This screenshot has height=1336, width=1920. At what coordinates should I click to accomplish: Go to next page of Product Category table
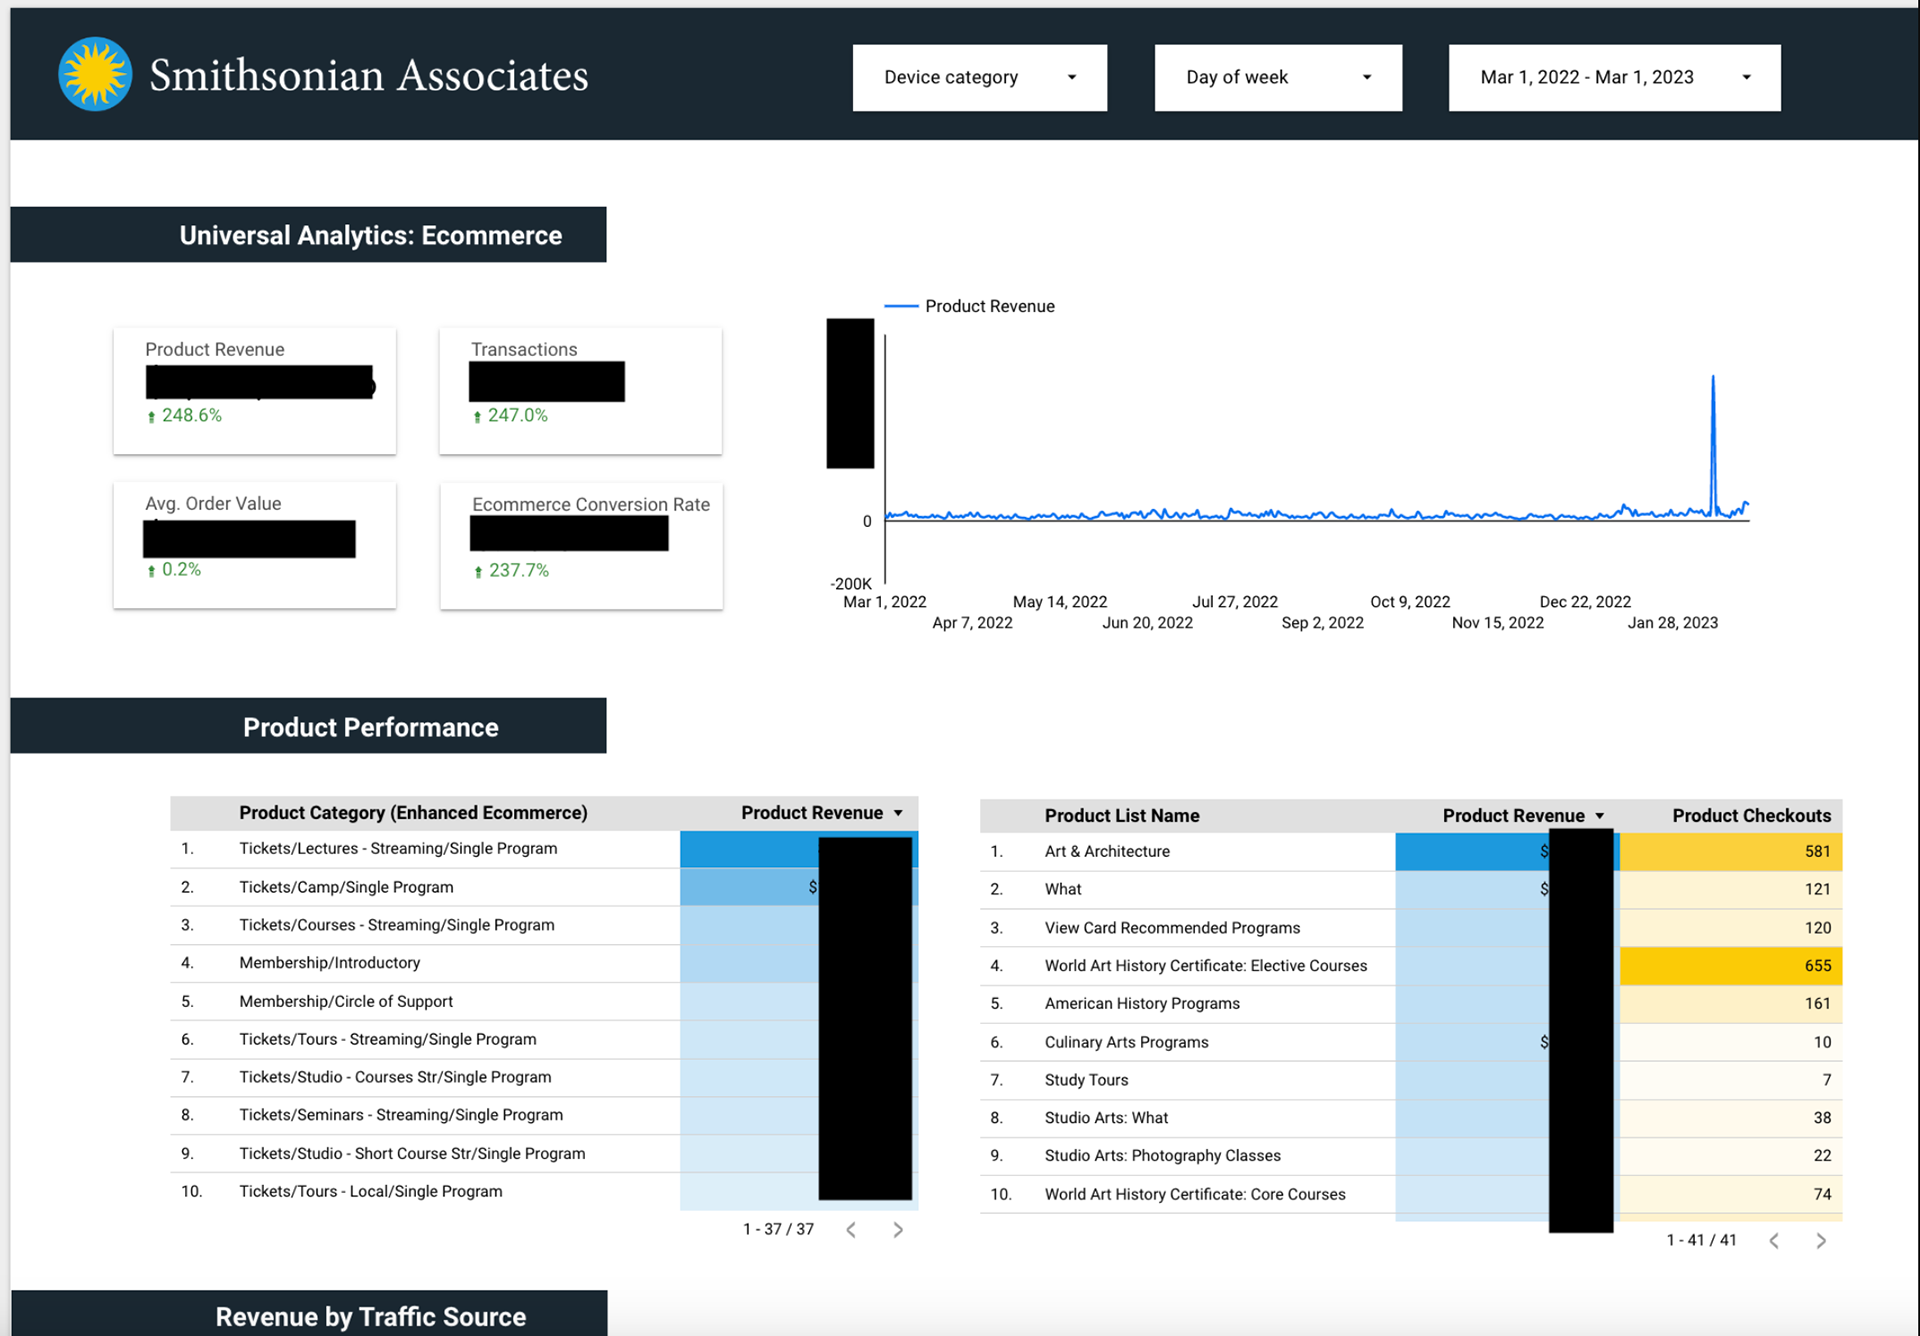coord(898,1230)
